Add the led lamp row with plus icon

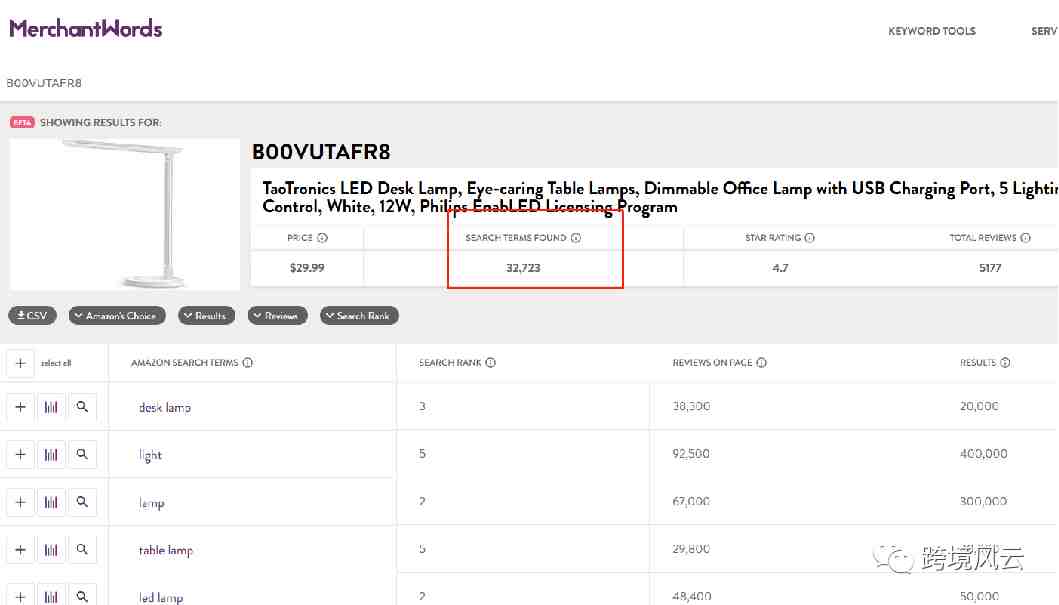pyautogui.click(x=20, y=596)
